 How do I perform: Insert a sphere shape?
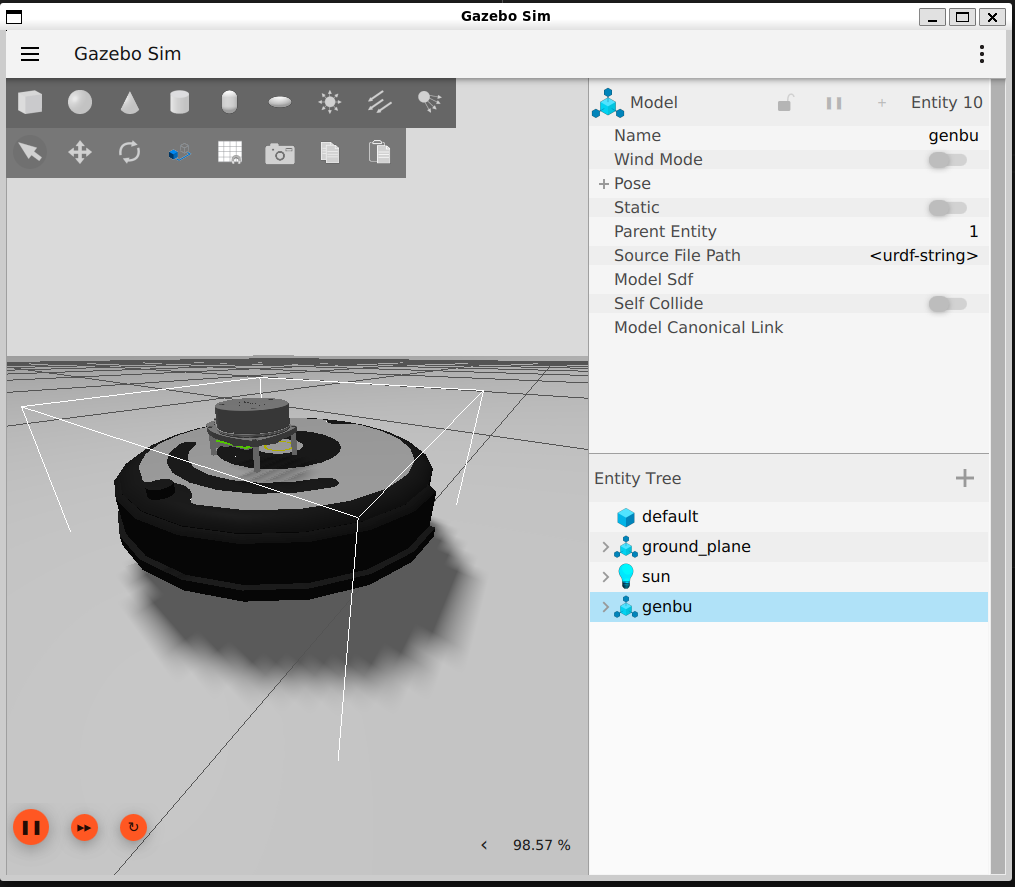point(80,102)
